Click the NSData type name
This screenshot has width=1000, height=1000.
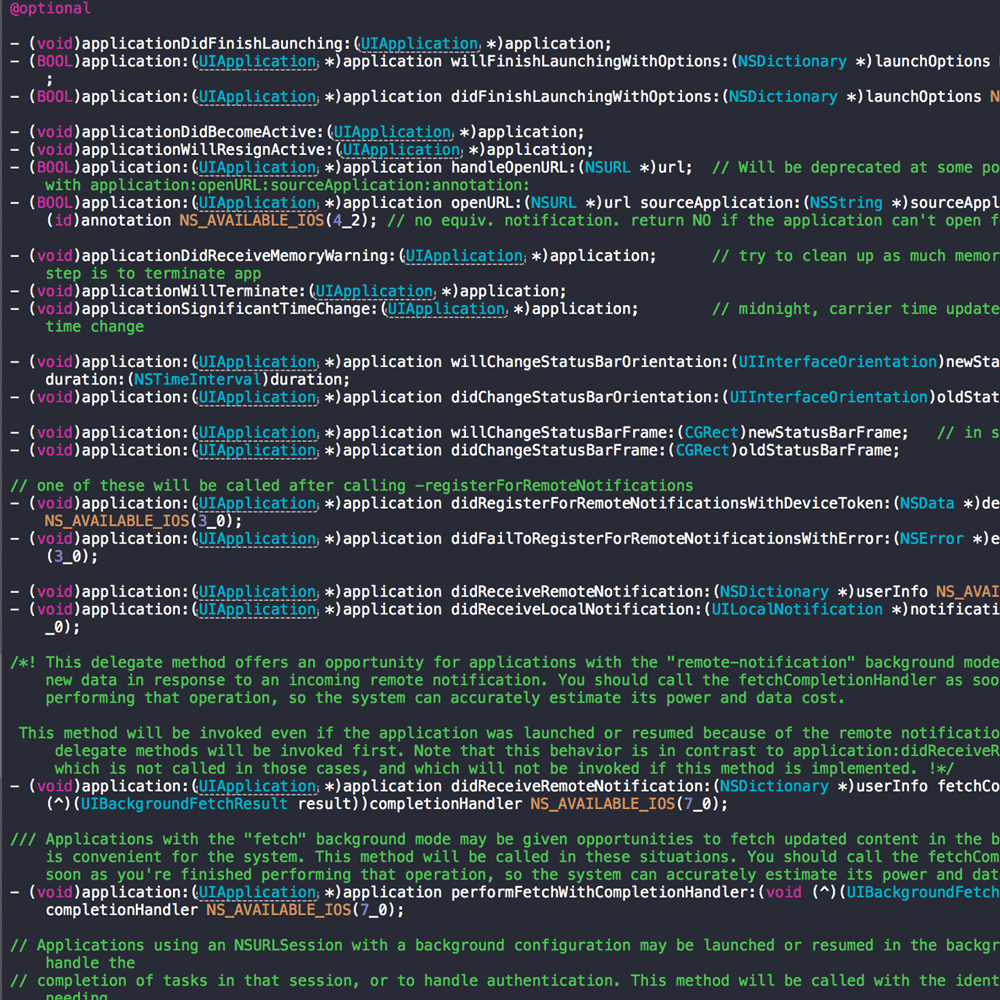927,503
